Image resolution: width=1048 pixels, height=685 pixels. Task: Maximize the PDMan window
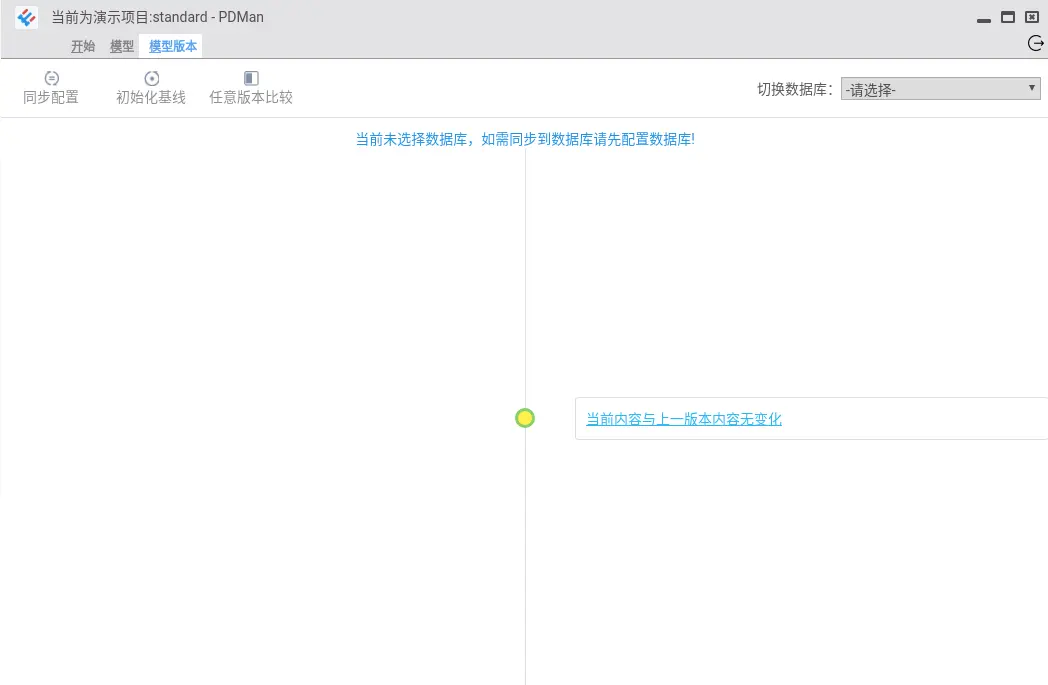[x=1008, y=17]
